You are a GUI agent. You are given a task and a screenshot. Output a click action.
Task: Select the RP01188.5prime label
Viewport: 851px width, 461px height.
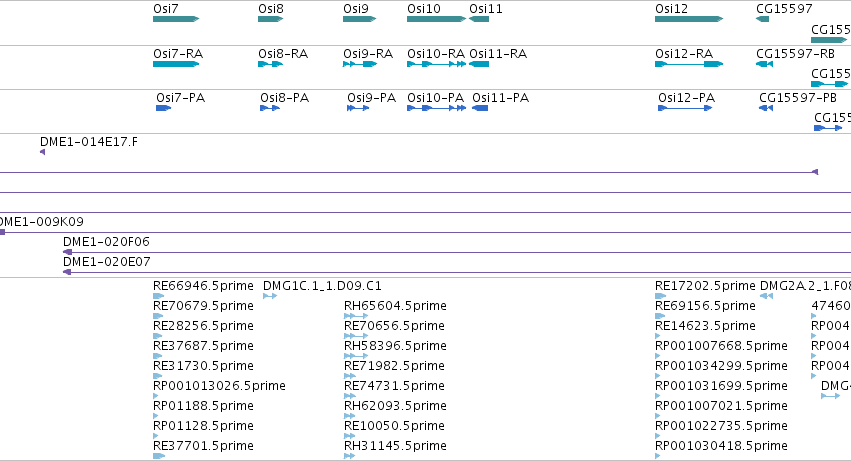[203, 406]
